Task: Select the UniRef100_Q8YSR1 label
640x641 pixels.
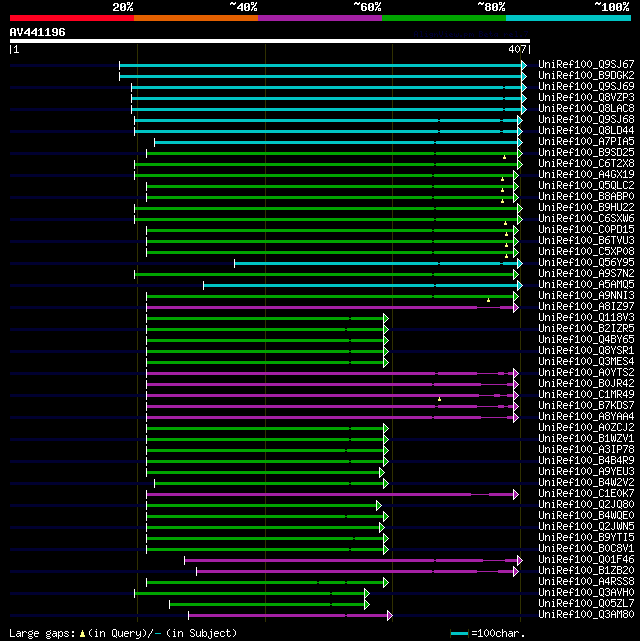Action: click(x=586, y=351)
